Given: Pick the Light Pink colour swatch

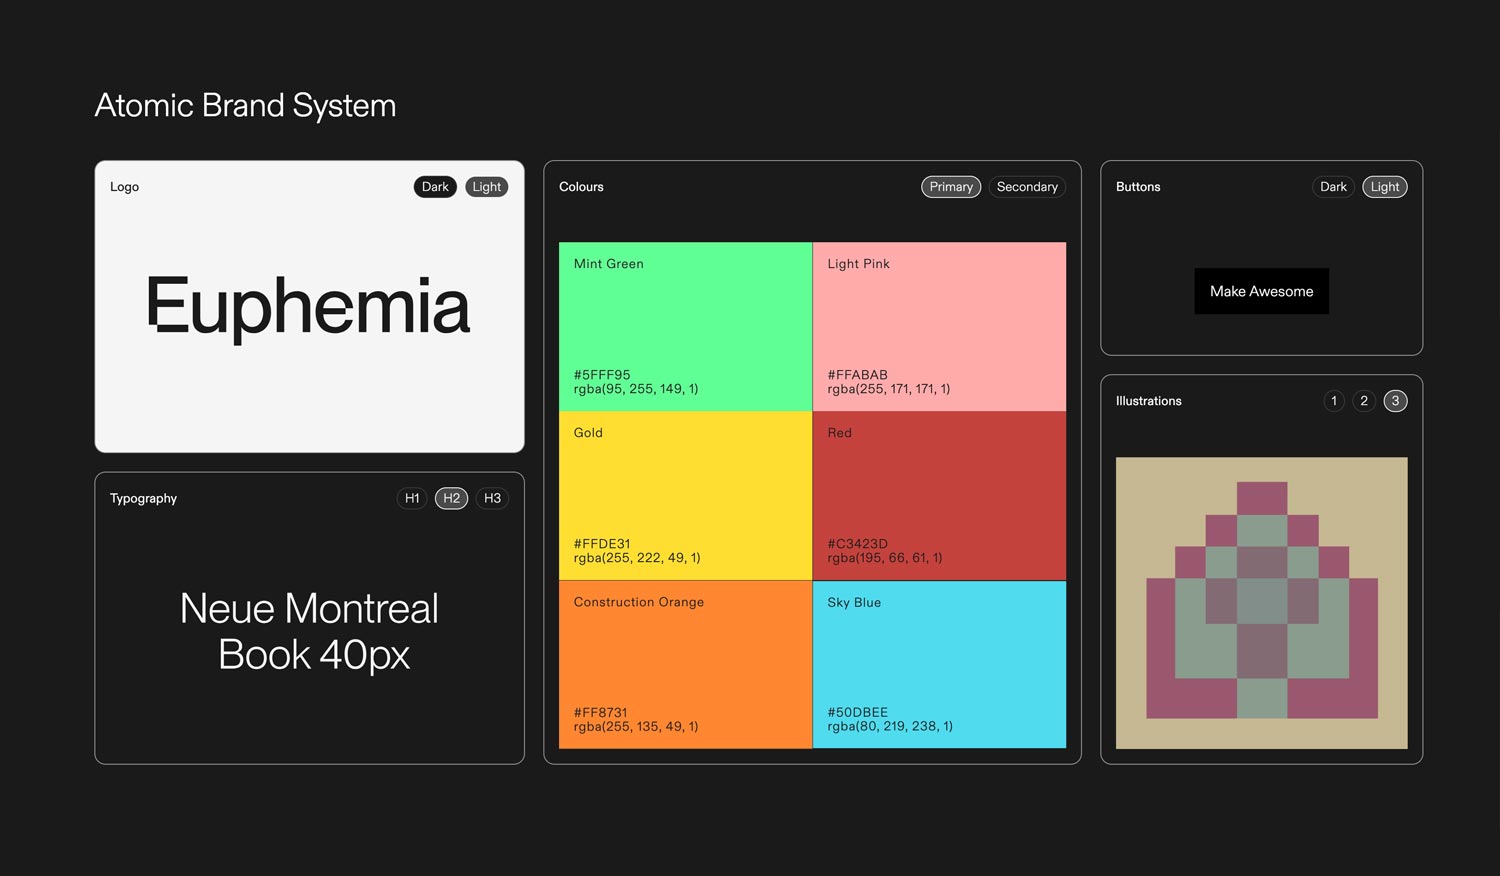Looking at the screenshot, I should click(939, 326).
